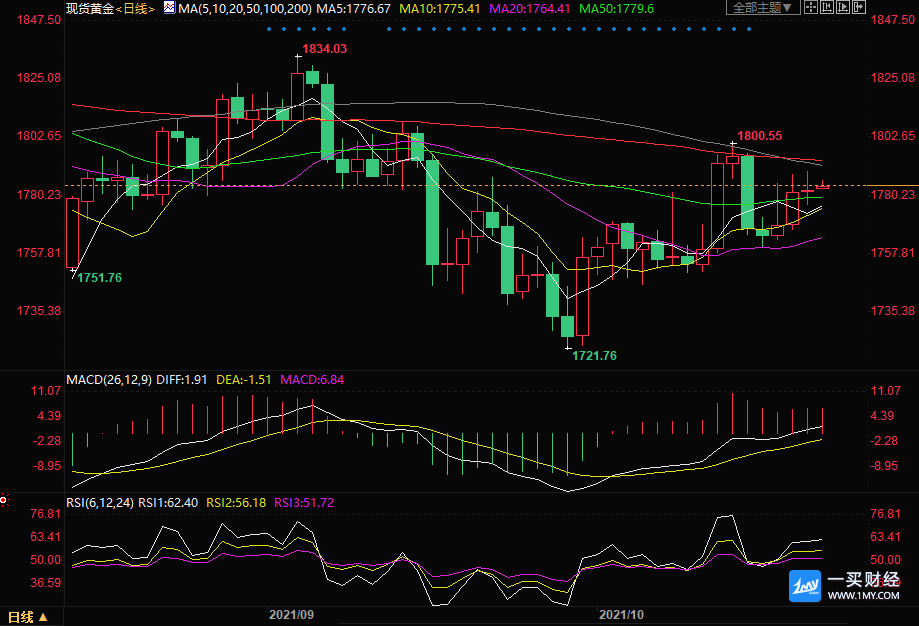The width and height of the screenshot is (919, 626).
Task: Open the WWW.1MY.COM link
Action: (x=863, y=596)
